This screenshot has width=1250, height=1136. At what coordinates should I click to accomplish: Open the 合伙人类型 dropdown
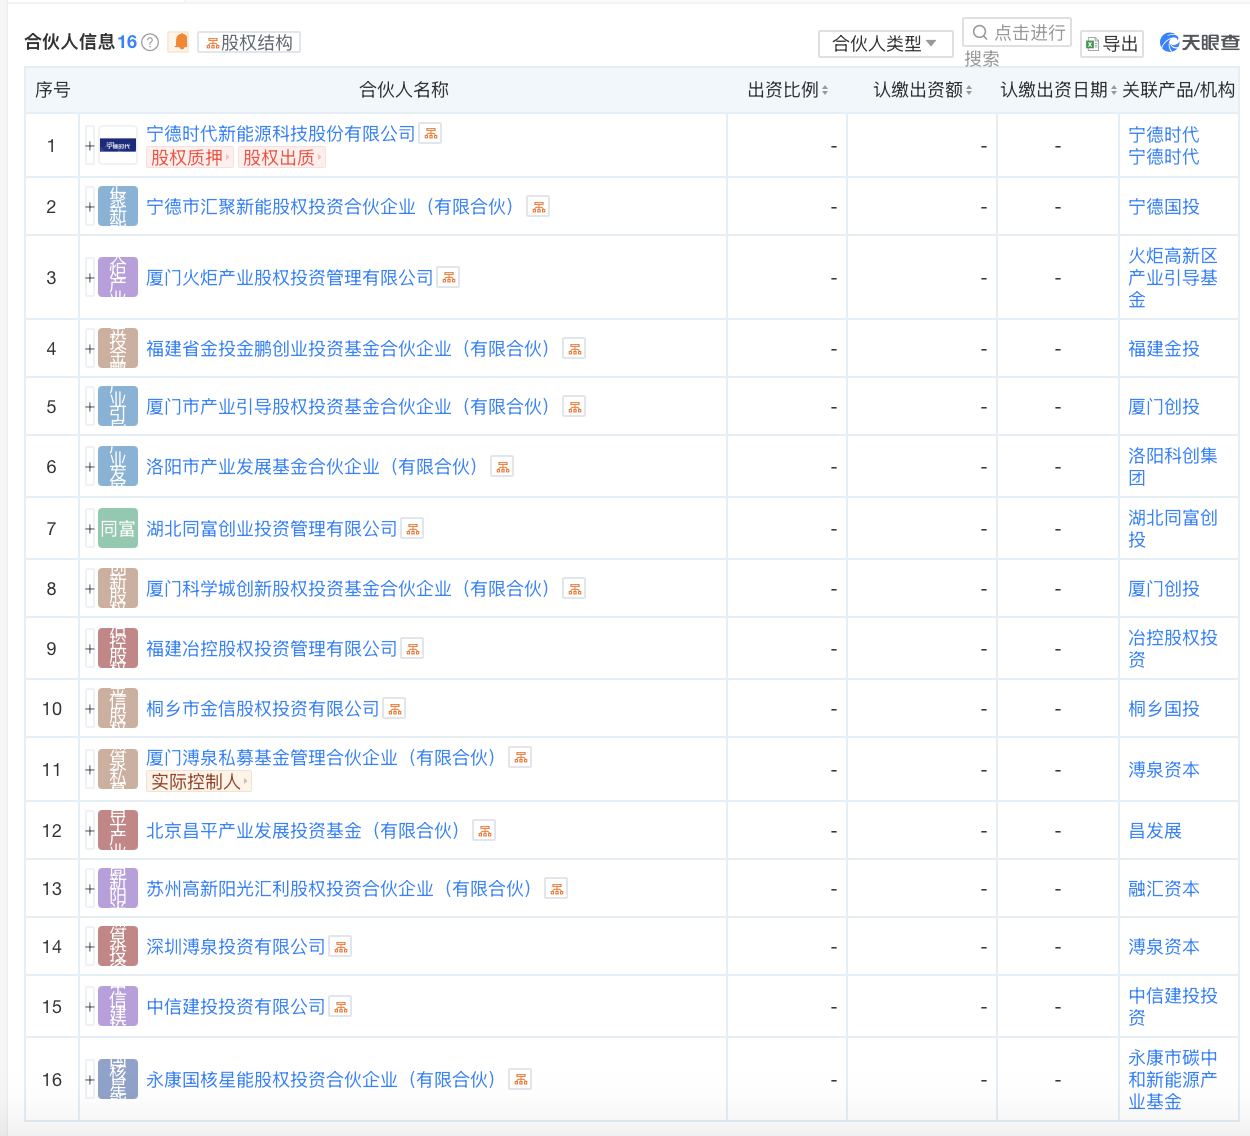[x=885, y=44]
